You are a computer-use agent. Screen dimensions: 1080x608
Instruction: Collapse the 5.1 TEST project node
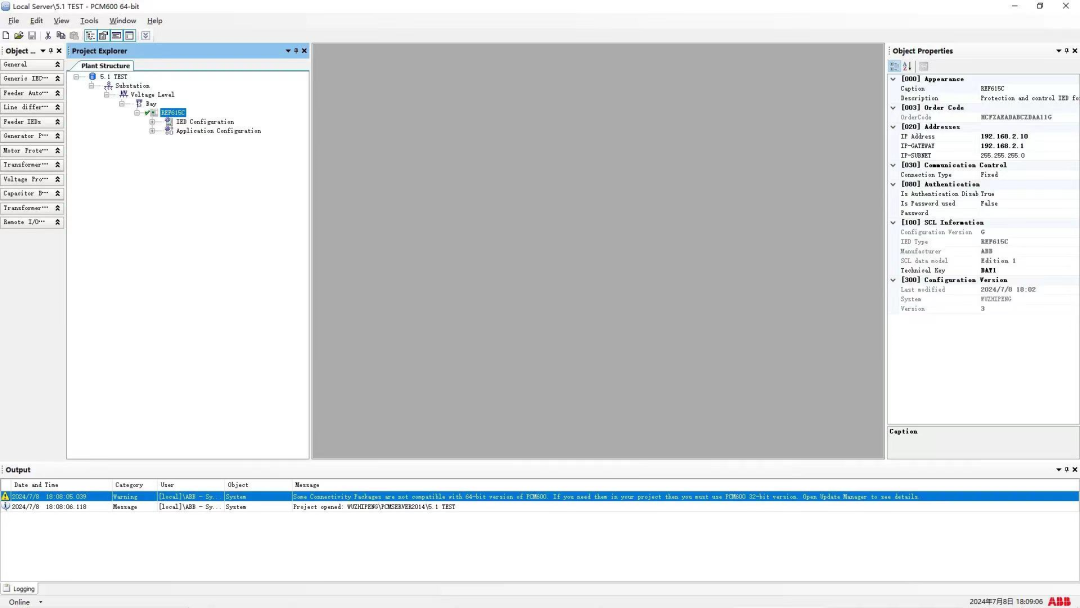76,76
